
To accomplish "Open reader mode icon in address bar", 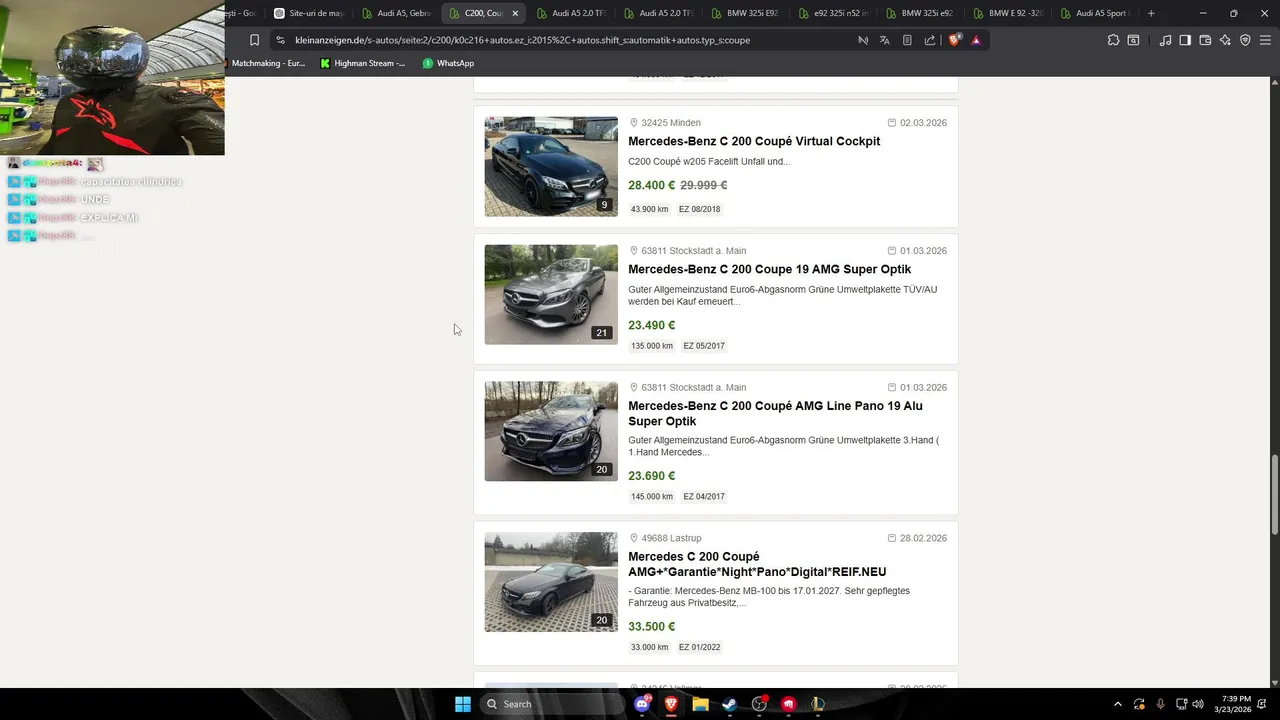I will coord(907,40).
